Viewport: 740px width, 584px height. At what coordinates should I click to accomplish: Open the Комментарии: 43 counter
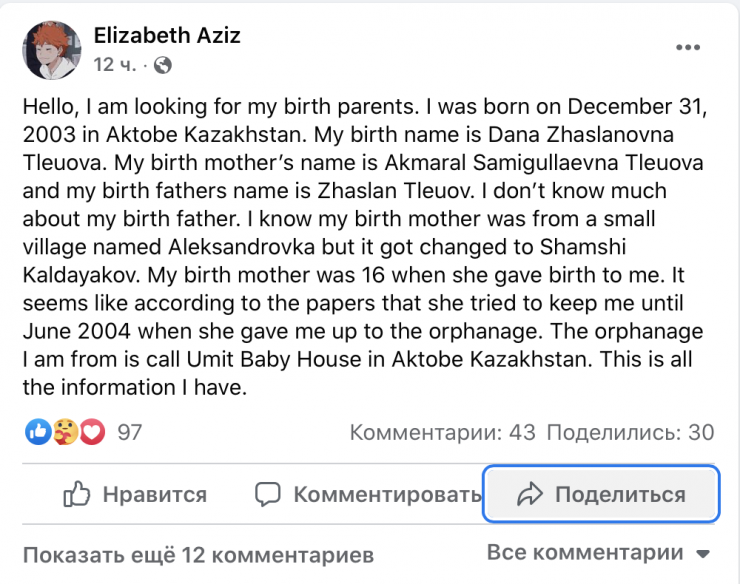(442, 432)
